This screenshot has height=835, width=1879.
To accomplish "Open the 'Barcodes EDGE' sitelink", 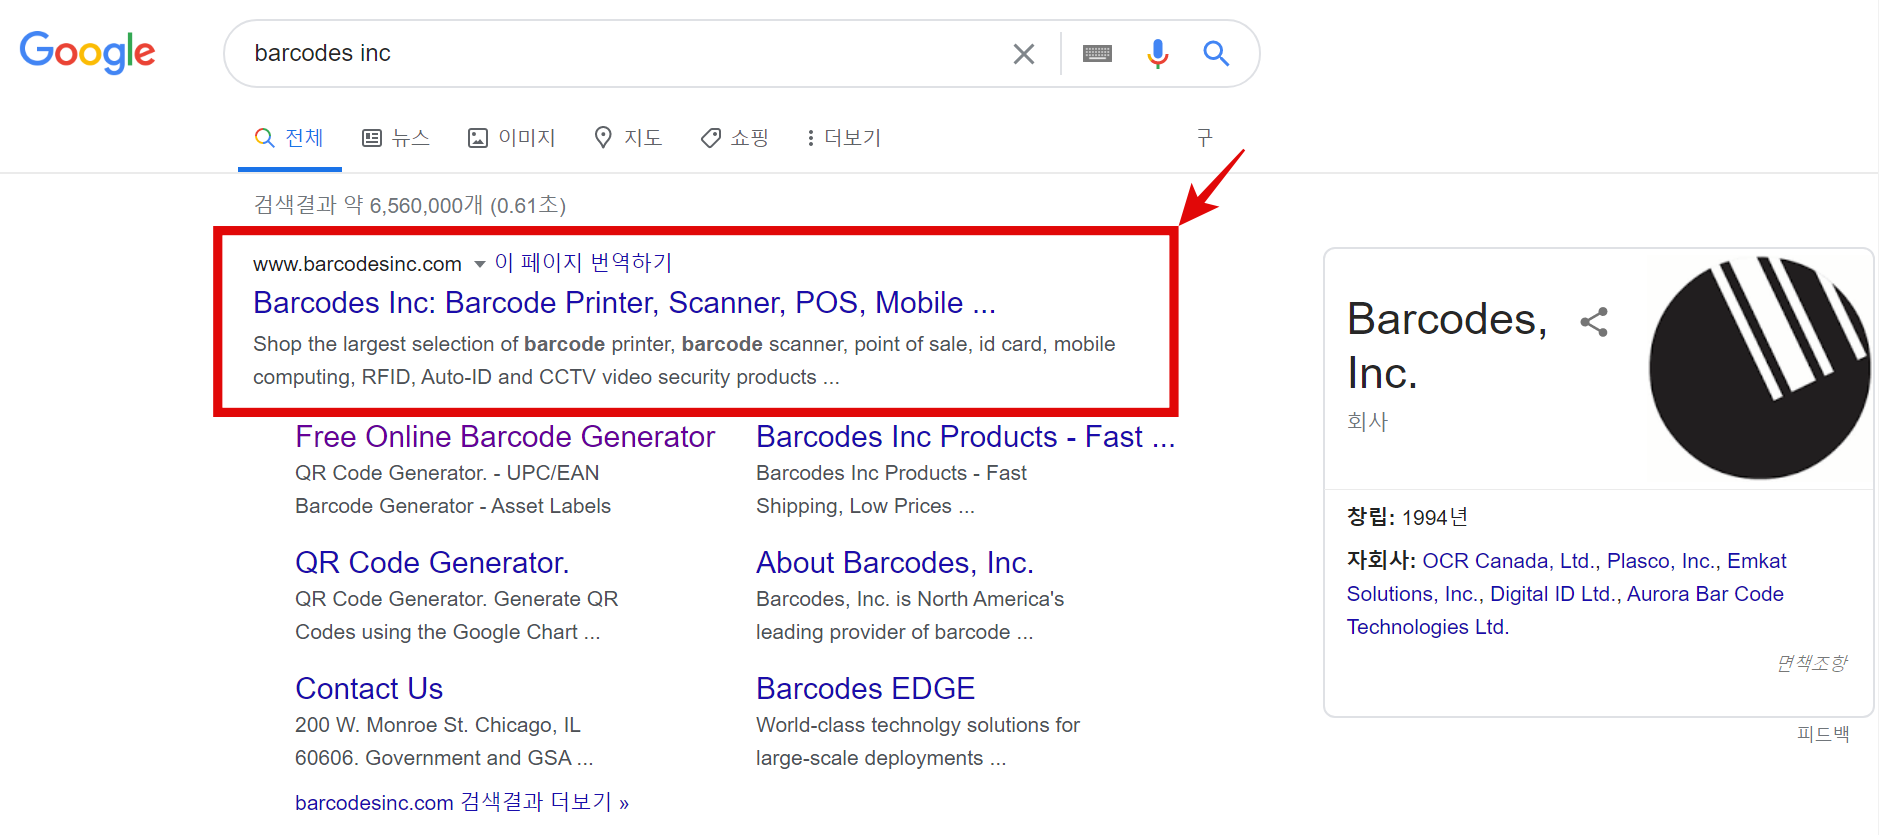I will (865, 688).
